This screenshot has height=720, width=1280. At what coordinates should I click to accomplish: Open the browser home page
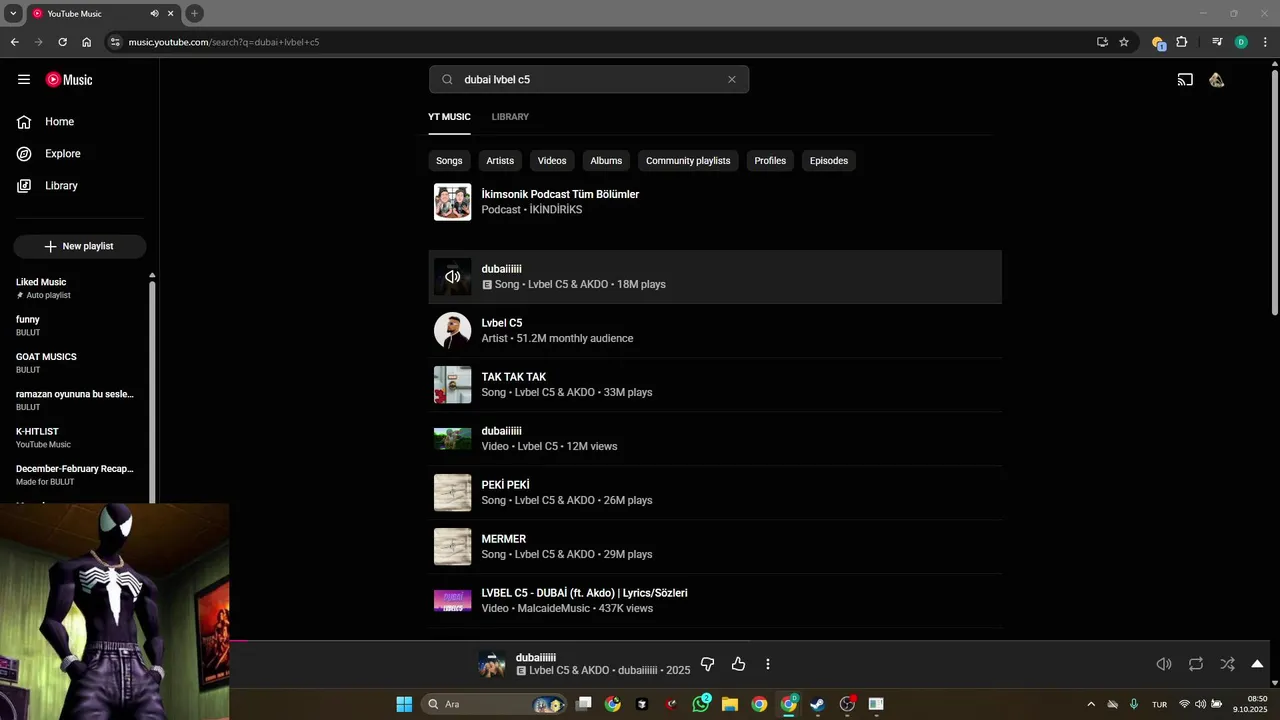(x=87, y=42)
